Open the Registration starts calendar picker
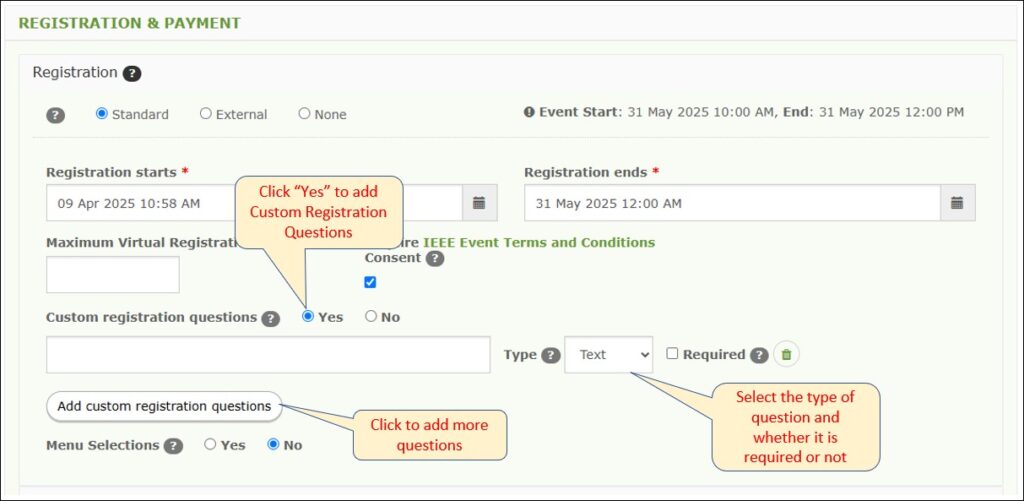 pos(479,203)
